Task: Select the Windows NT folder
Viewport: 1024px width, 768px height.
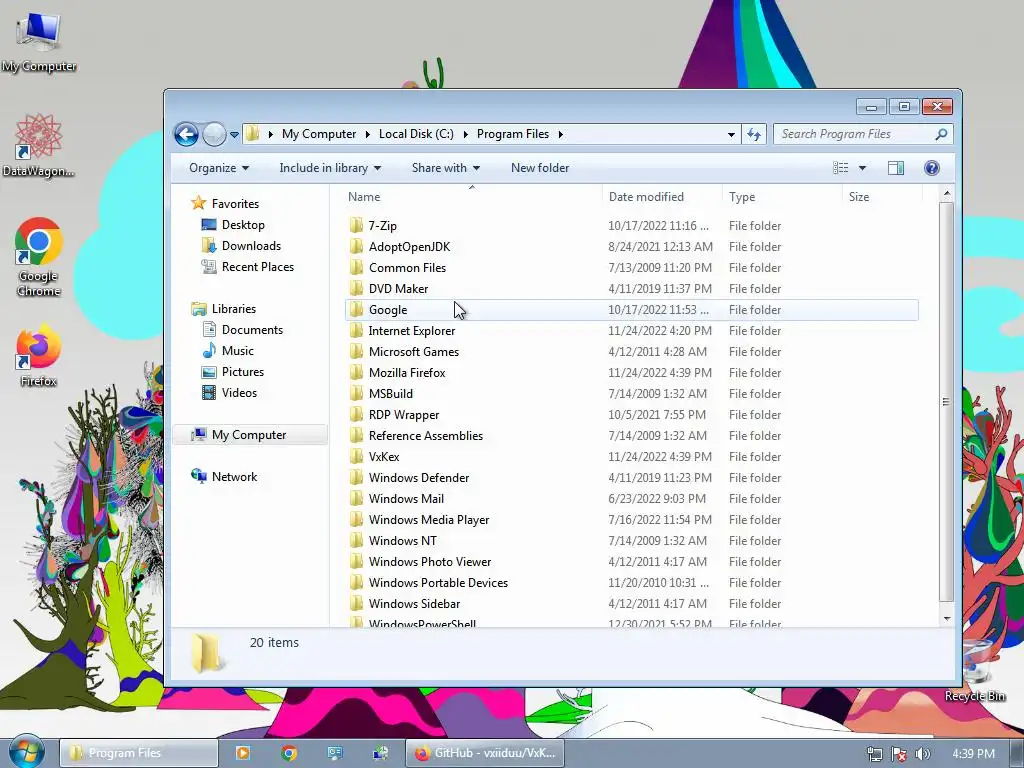Action: pos(402,541)
